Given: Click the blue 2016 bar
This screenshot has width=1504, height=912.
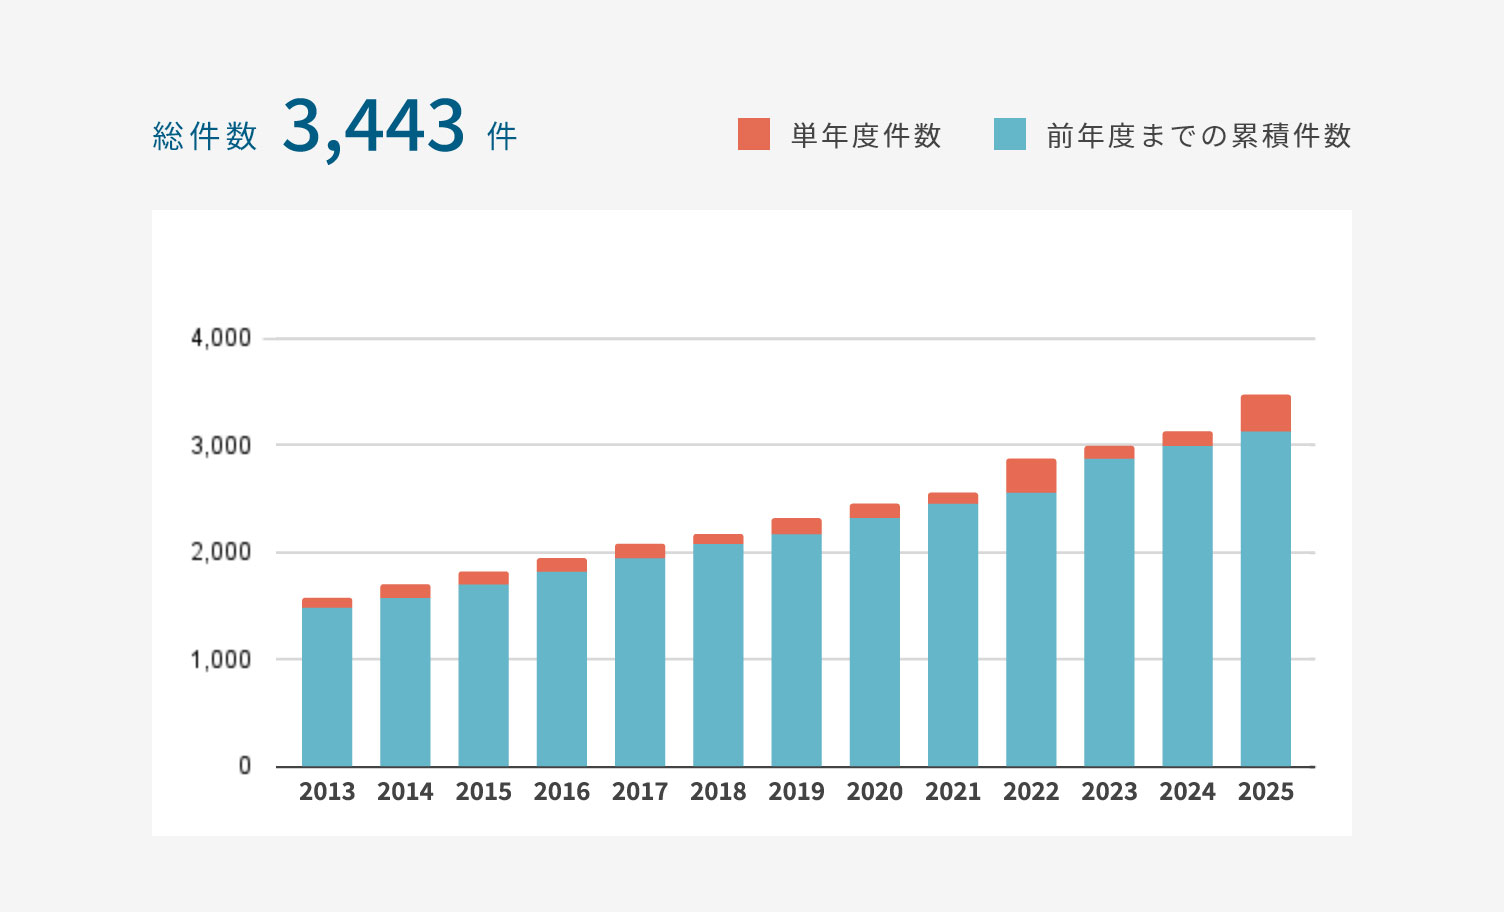Looking at the screenshot, I should pos(562,669).
